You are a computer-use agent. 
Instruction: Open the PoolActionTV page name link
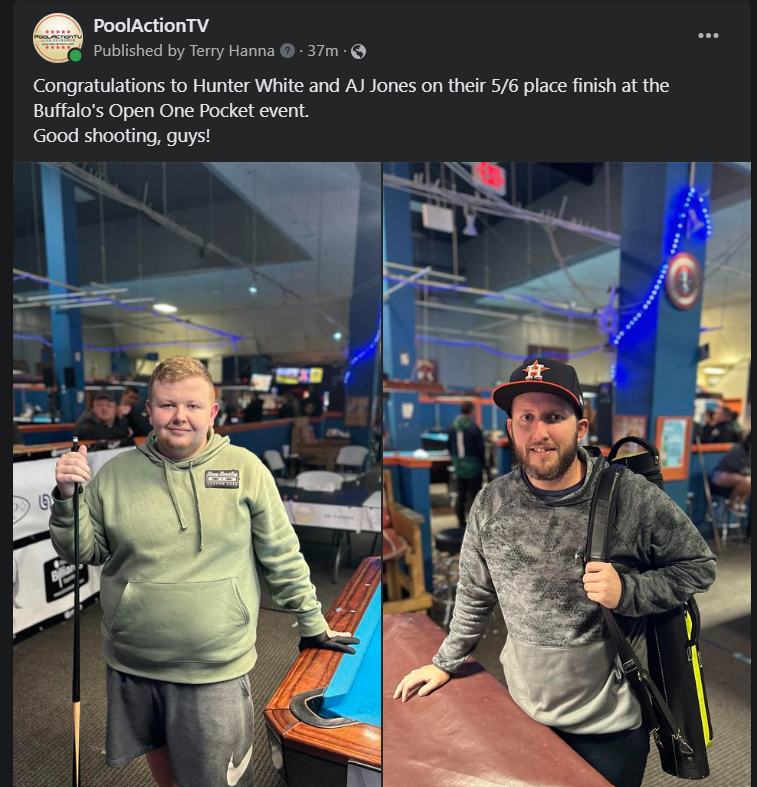tap(151, 26)
